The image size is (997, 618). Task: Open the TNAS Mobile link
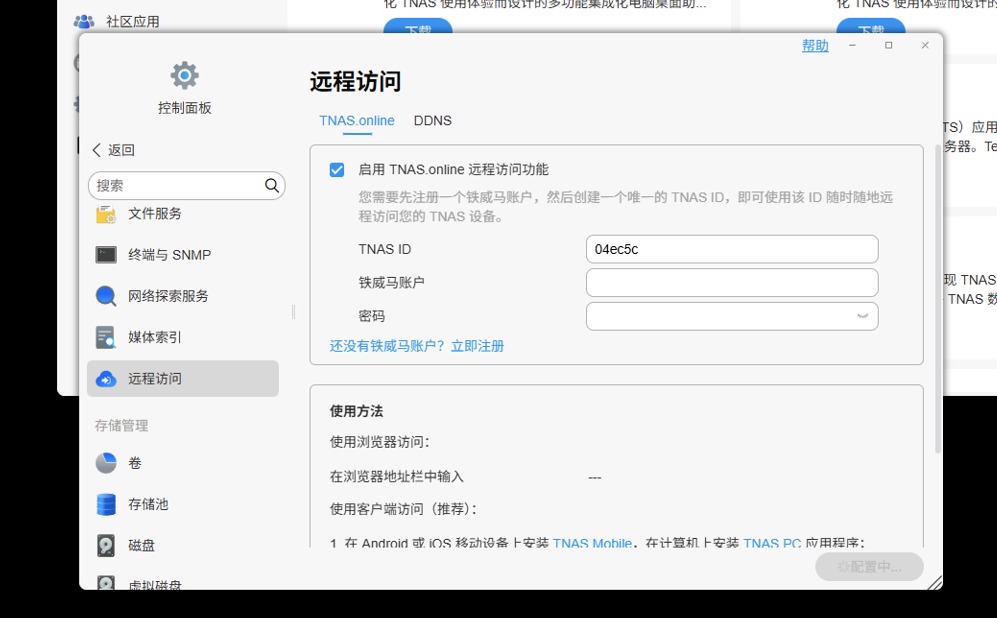click(592, 544)
